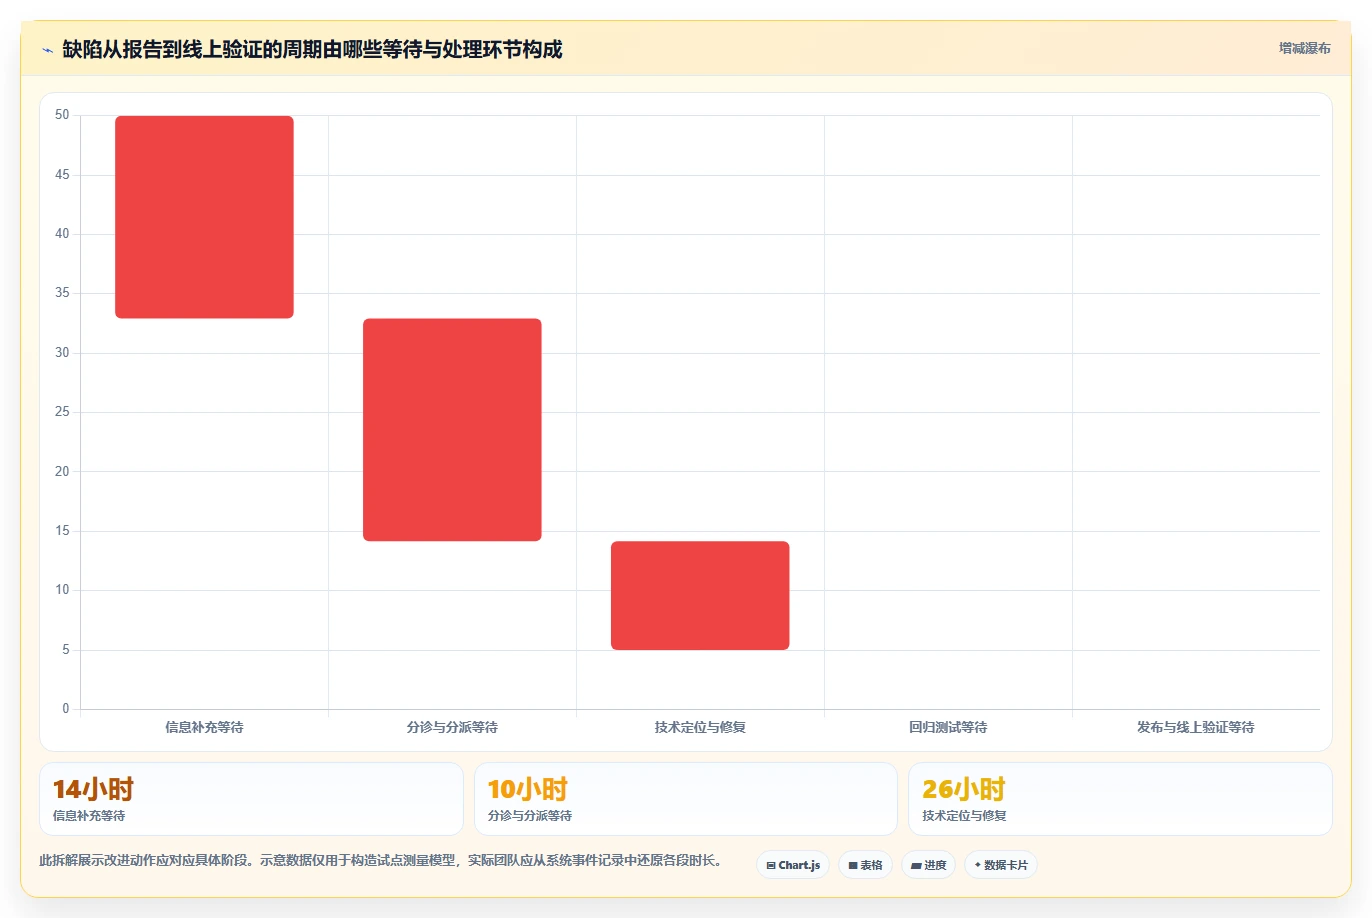
Task: Click the y-axis value 0
Action: point(66,709)
